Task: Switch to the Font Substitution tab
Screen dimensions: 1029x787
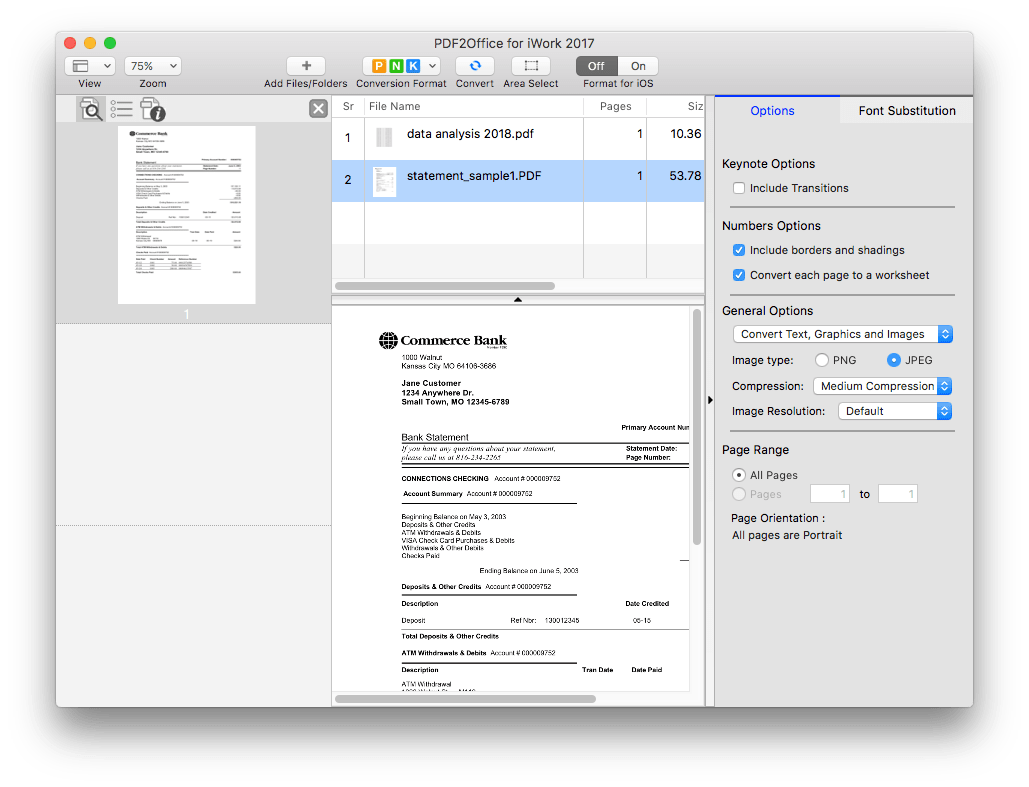Action: coord(906,111)
